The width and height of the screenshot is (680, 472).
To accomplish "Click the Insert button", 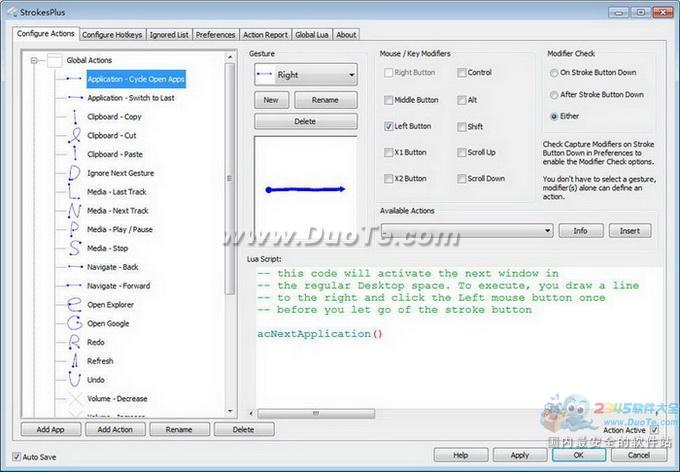I will 630,230.
